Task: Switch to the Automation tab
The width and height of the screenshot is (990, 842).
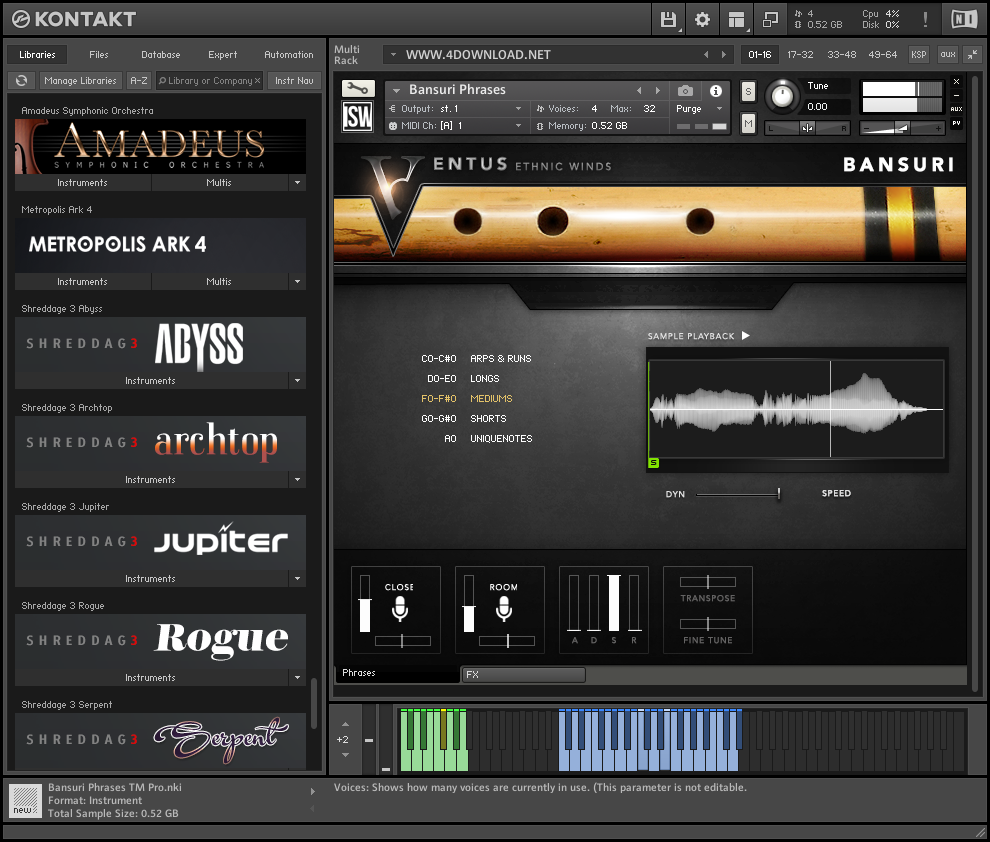Action: point(289,55)
